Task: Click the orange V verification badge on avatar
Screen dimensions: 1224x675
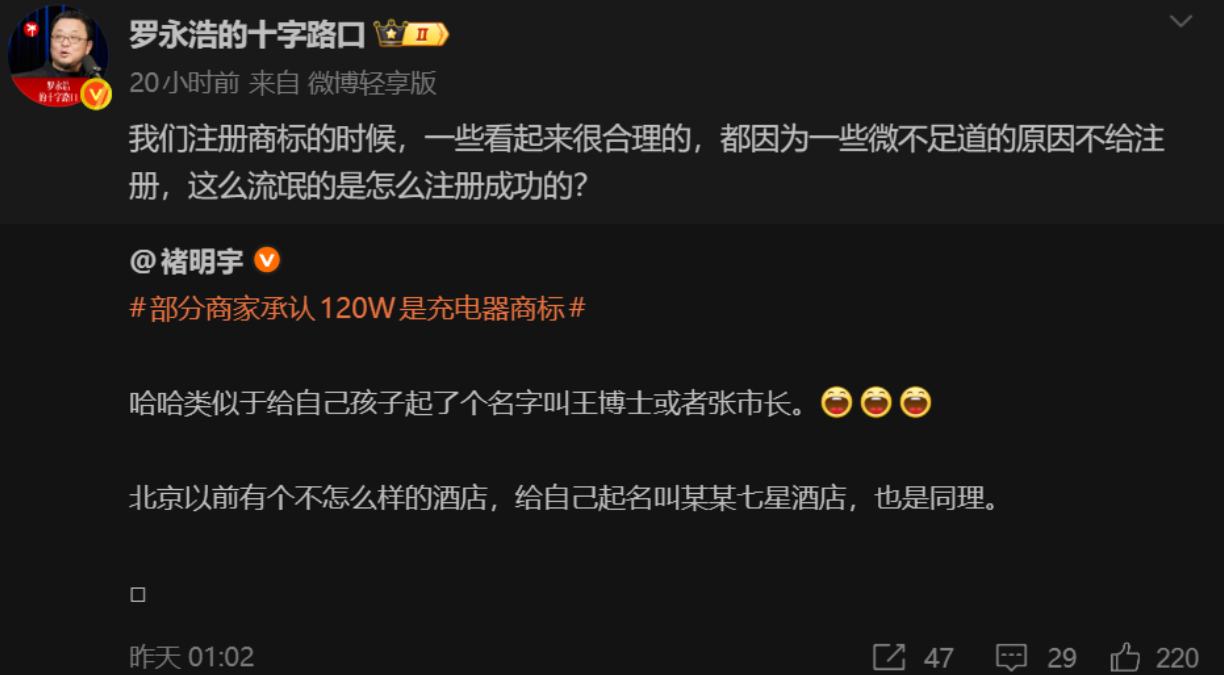Action: (x=96, y=94)
